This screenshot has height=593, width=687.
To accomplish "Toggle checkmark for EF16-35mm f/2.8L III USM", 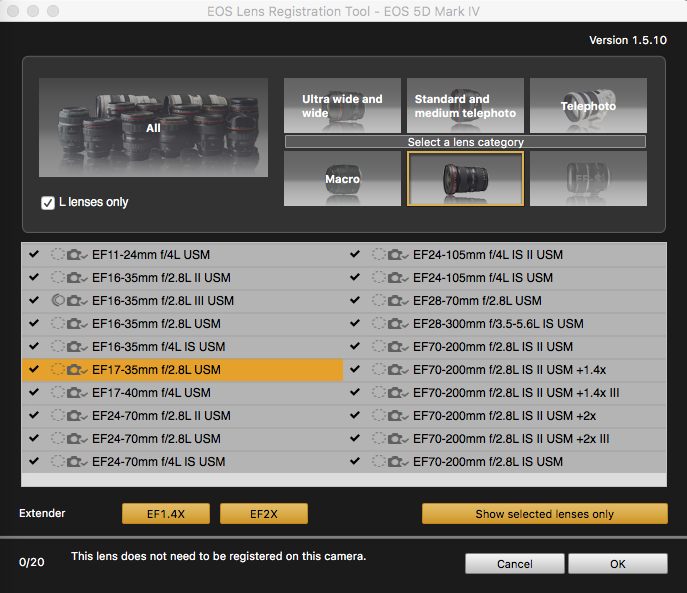I will (34, 300).
